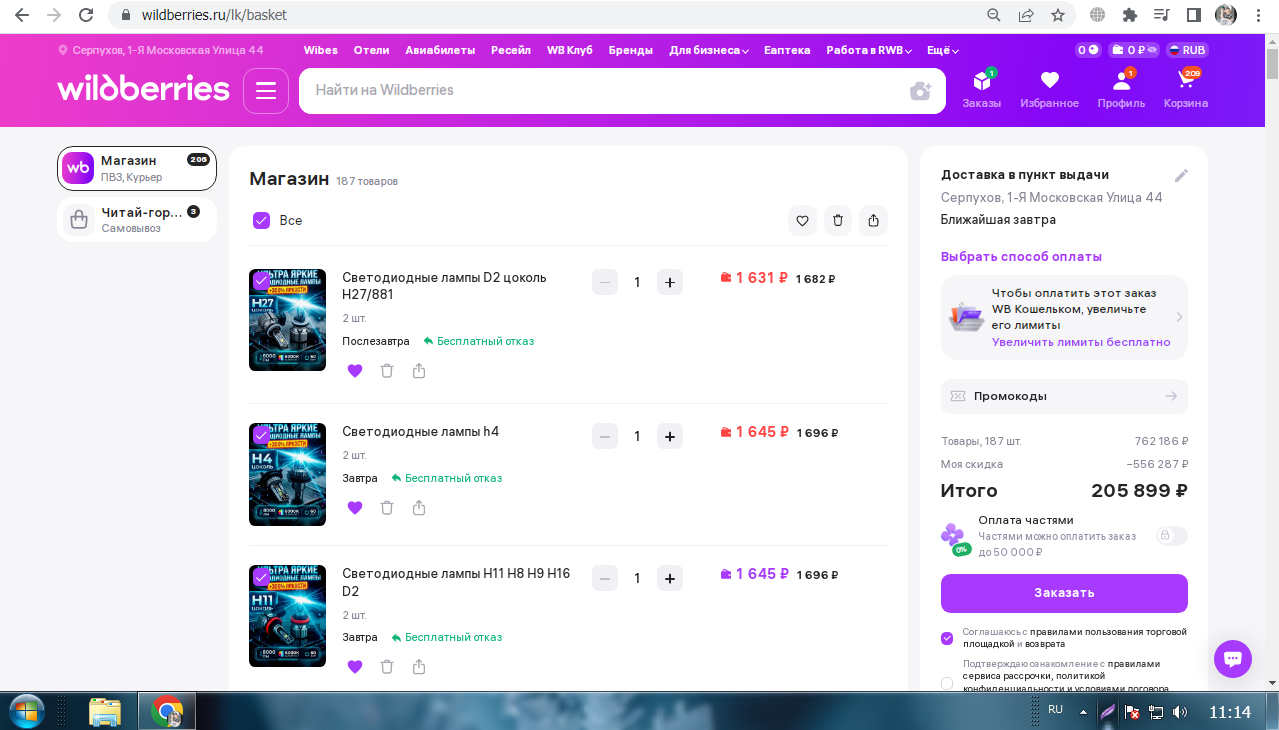Image resolution: width=1279 pixels, height=730 pixels.
Task: Uncheck the D2 H27/881 lamps item
Action: pos(262,281)
